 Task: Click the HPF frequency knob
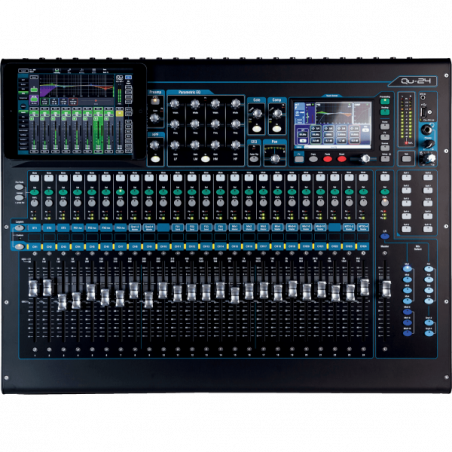pyautogui.click(x=154, y=145)
